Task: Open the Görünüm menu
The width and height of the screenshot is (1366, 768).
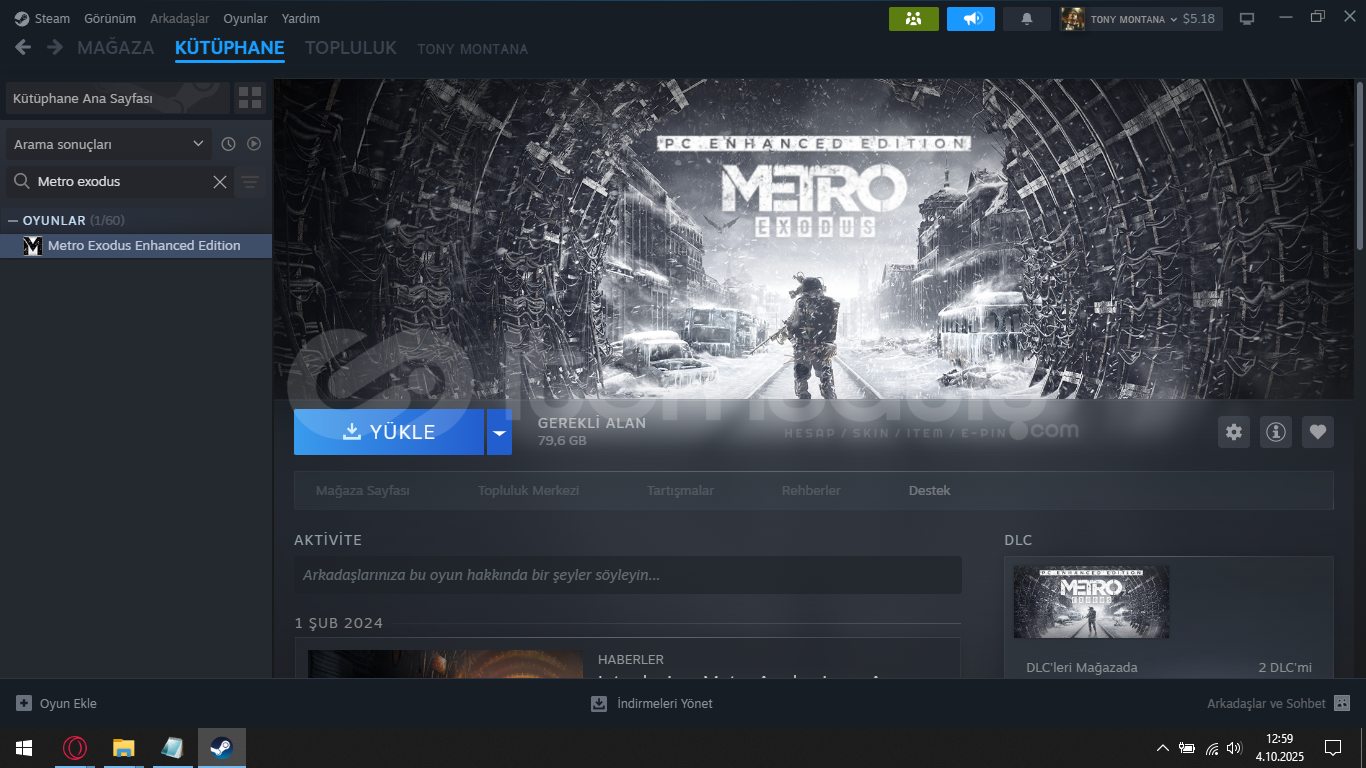Action: point(110,19)
